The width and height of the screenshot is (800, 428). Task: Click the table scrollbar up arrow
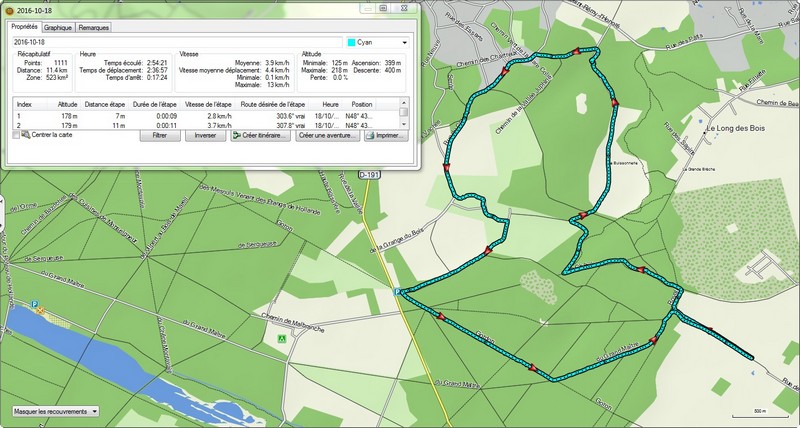point(404,103)
